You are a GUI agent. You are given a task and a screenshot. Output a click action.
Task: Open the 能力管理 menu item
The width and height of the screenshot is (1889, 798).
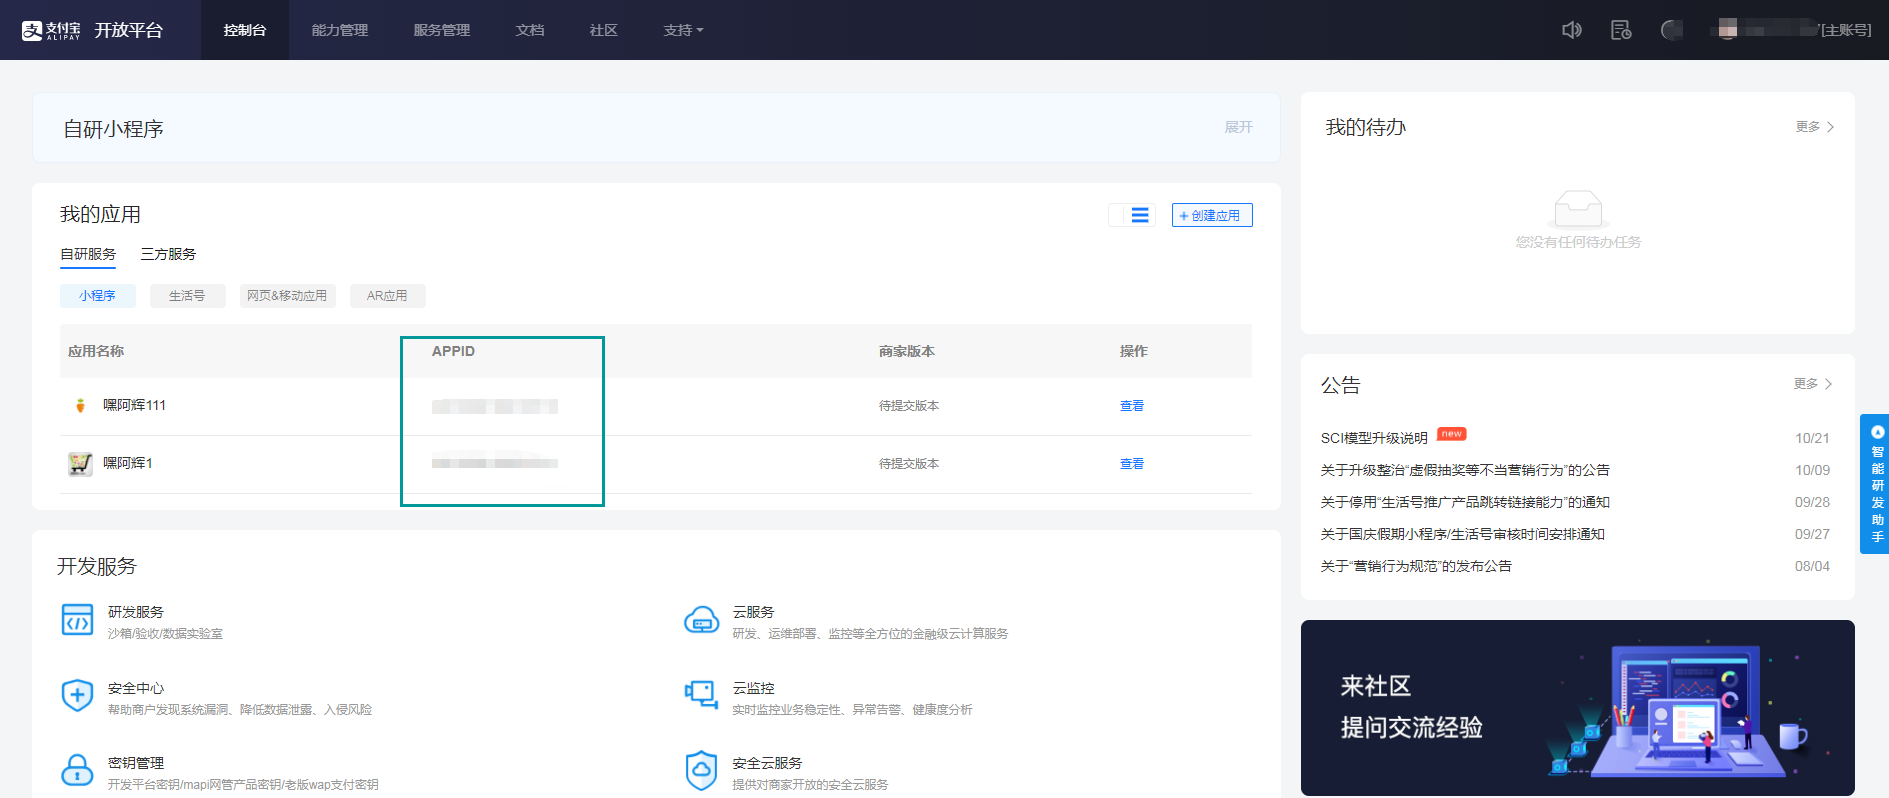click(340, 30)
